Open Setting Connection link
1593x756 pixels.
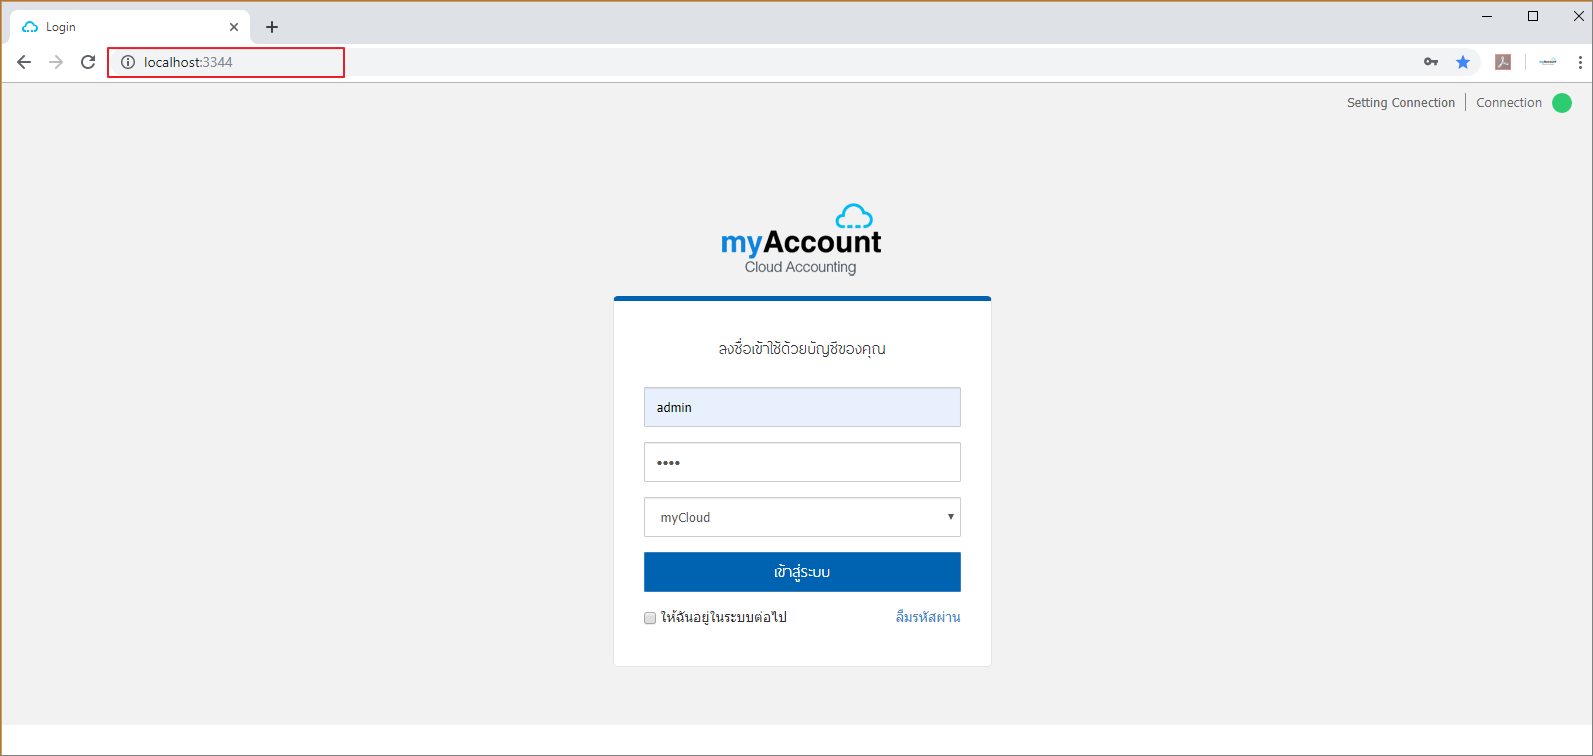[1401, 103]
